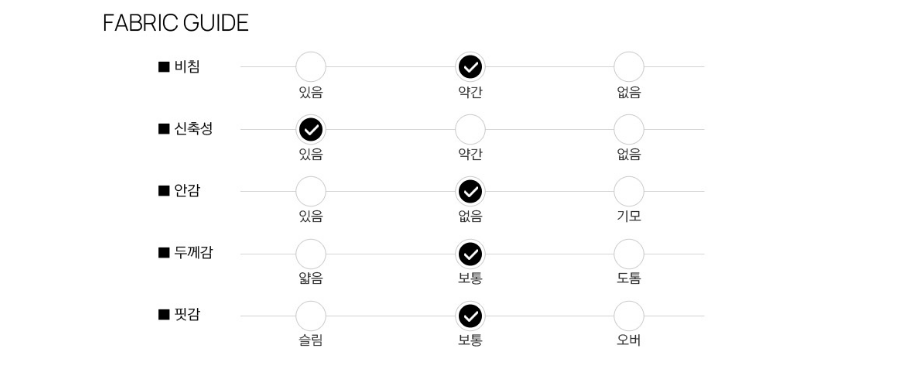Choose 없음 circle in 신축성 row
The image size is (904, 375).
click(x=629, y=129)
